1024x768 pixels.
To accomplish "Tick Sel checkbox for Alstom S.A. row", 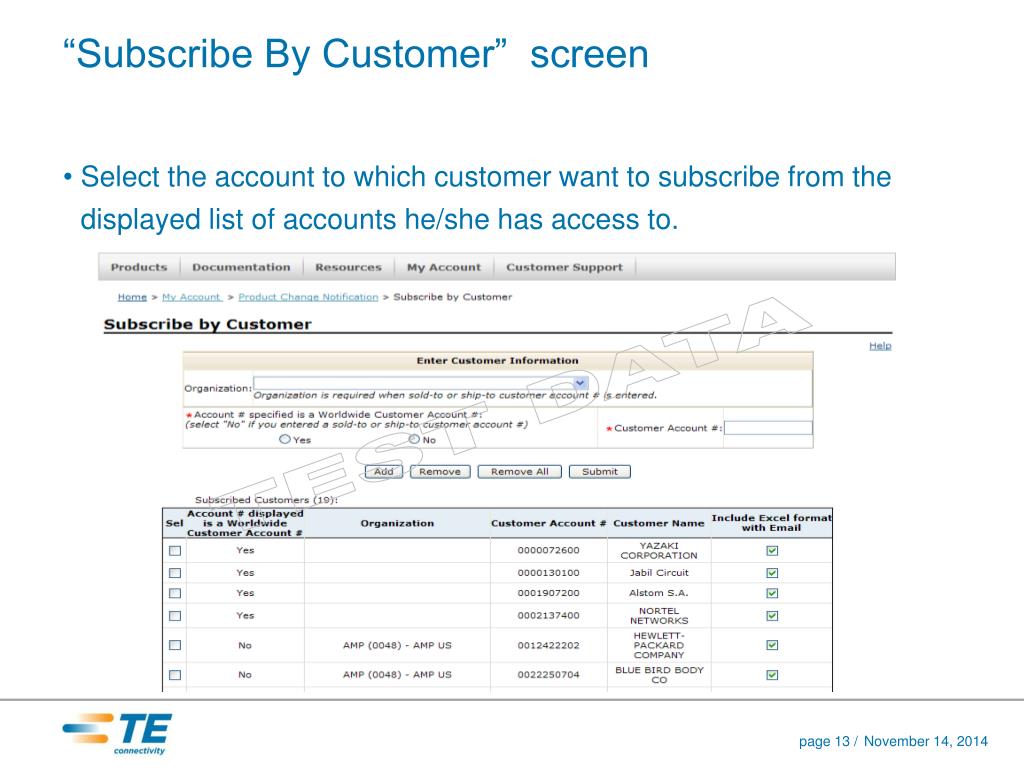I will pyautogui.click(x=174, y=593).
